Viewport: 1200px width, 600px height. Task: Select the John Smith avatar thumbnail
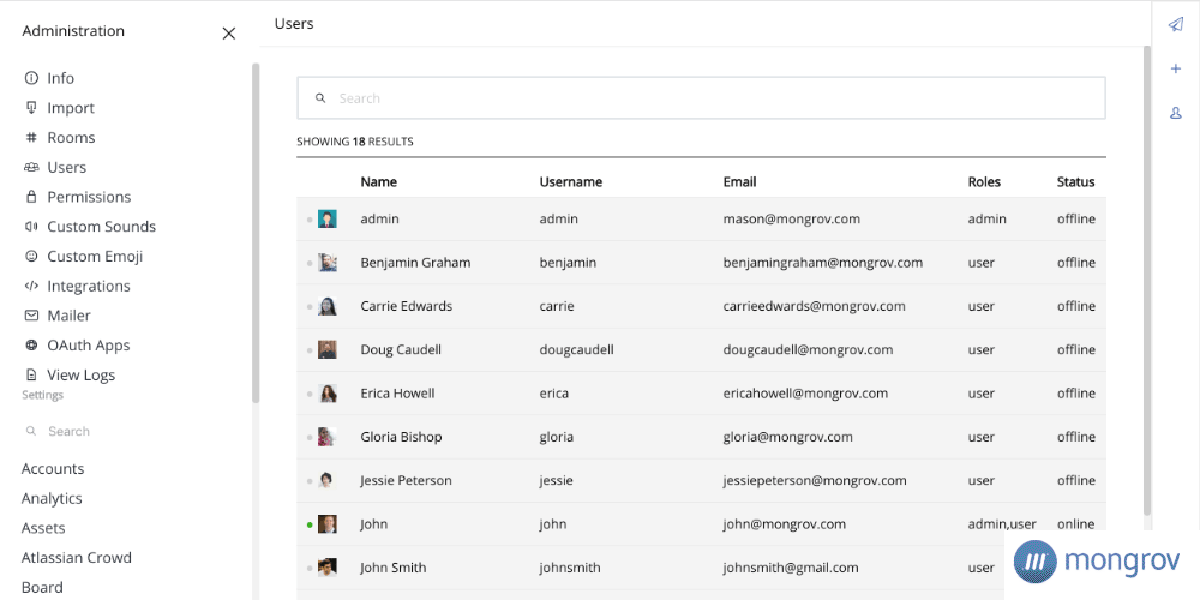pos(327,567)
